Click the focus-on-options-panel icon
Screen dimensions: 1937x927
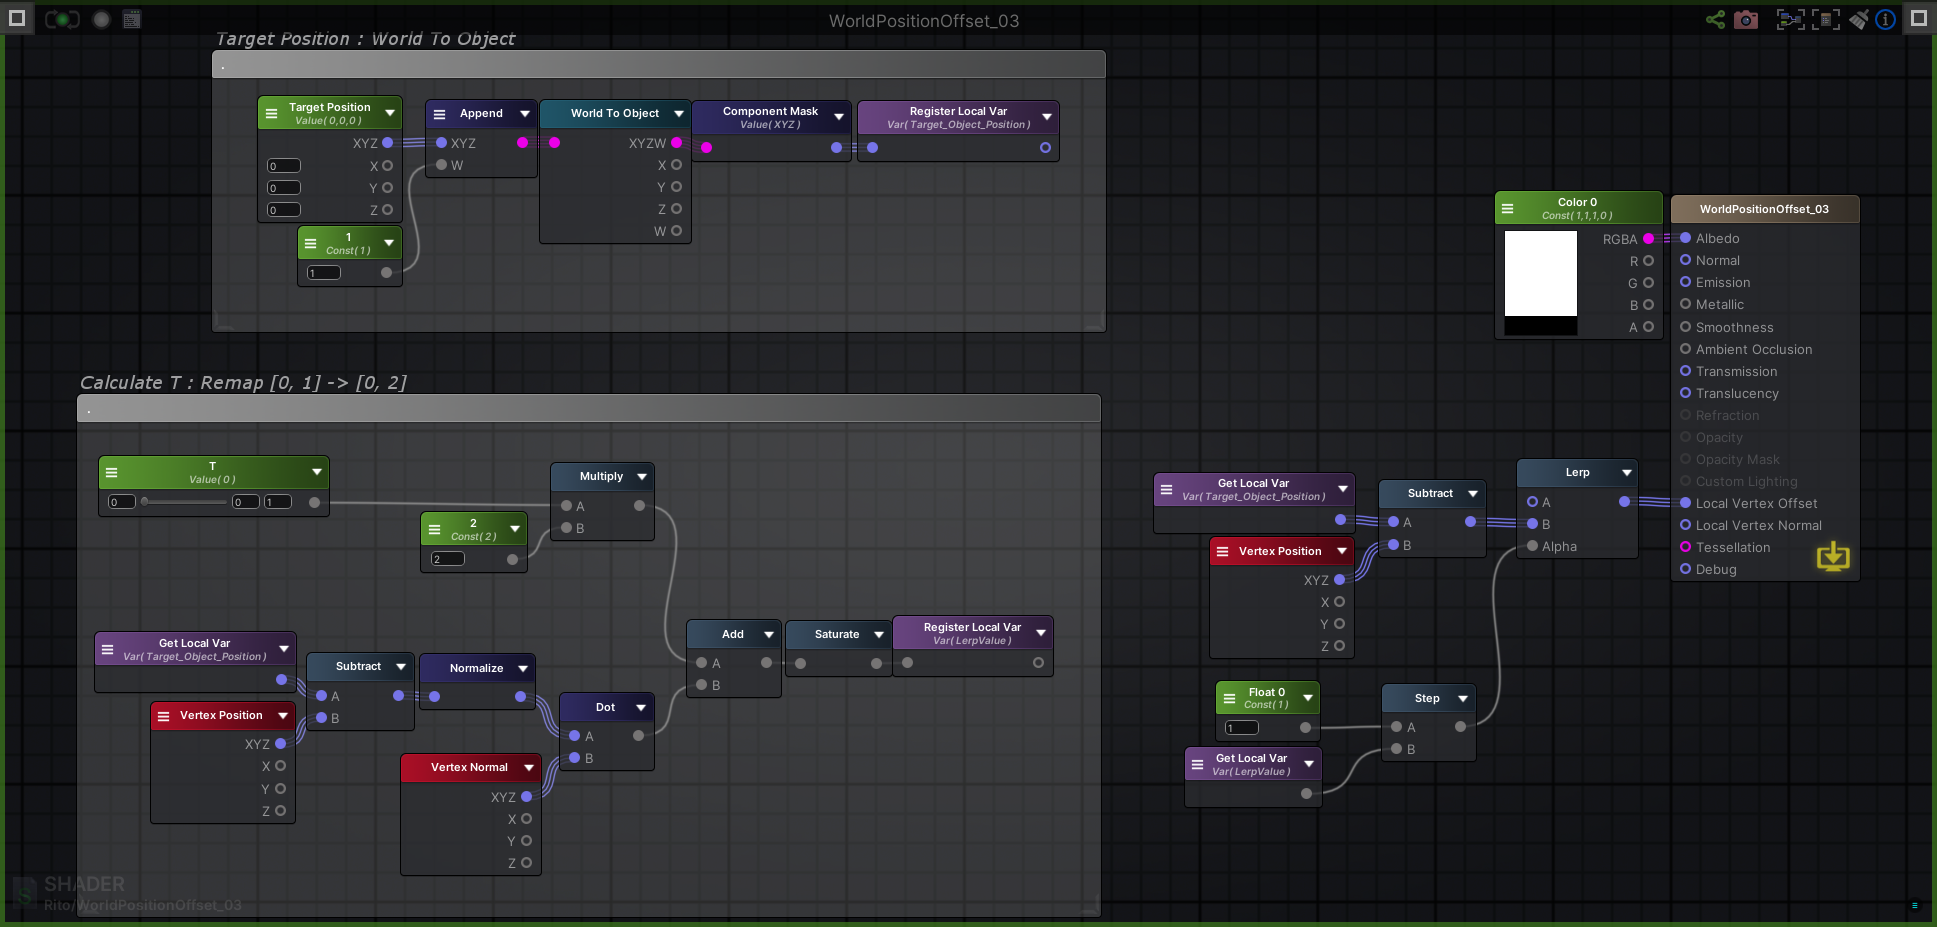tap(1826, 19)
